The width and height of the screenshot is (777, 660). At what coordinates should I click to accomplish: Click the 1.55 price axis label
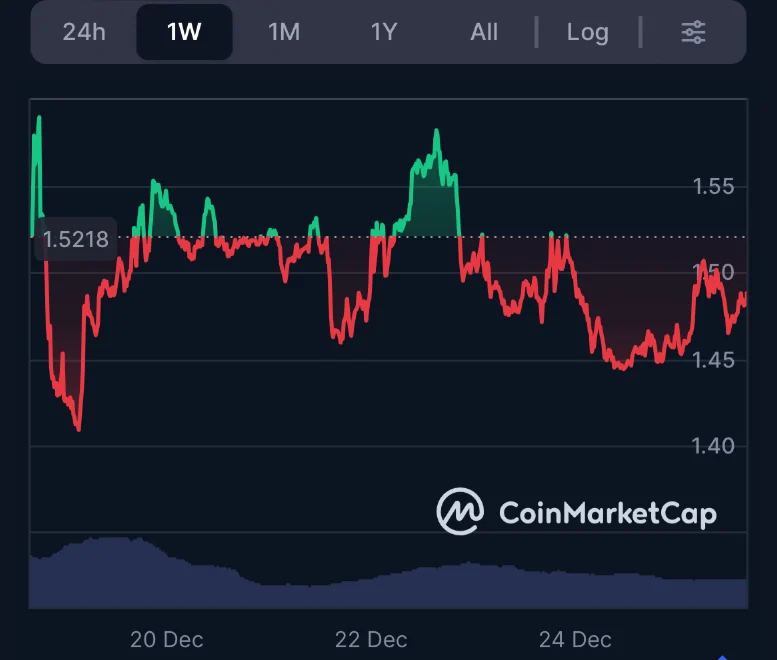713,187
